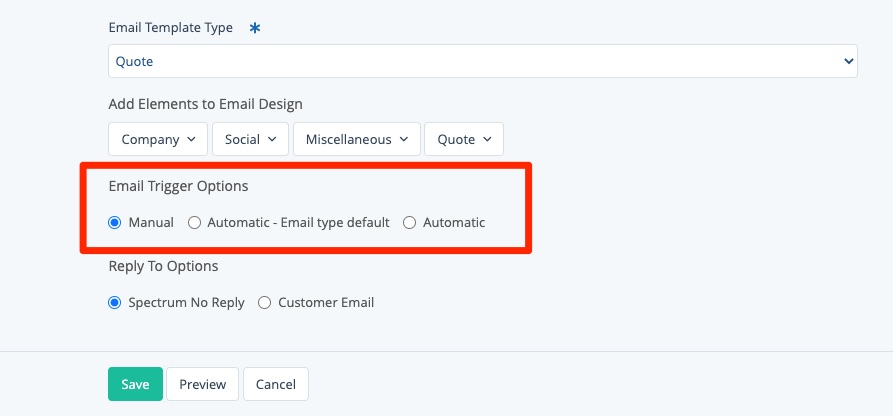893x416 pixels.
Task: Select the Manual trigger radio button
Action: (115, 222)
